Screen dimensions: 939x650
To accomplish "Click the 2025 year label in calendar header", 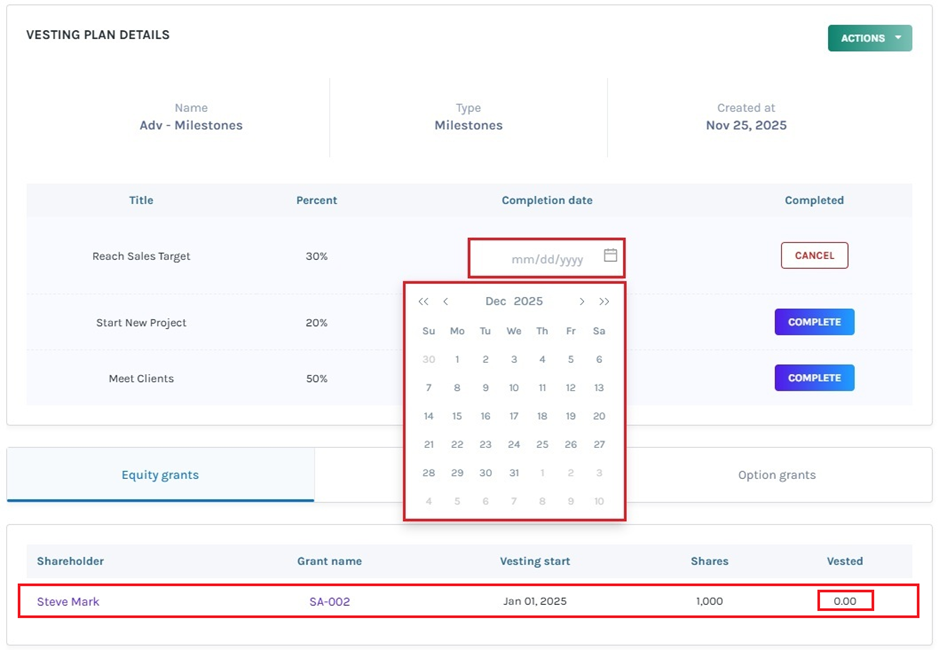I will tap(528, 302).
